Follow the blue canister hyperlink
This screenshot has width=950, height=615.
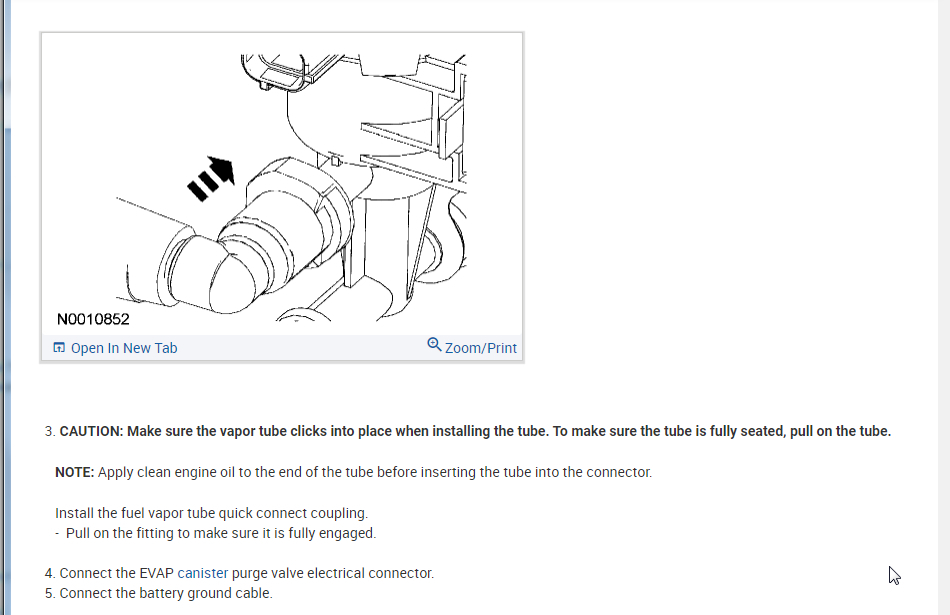202,573
